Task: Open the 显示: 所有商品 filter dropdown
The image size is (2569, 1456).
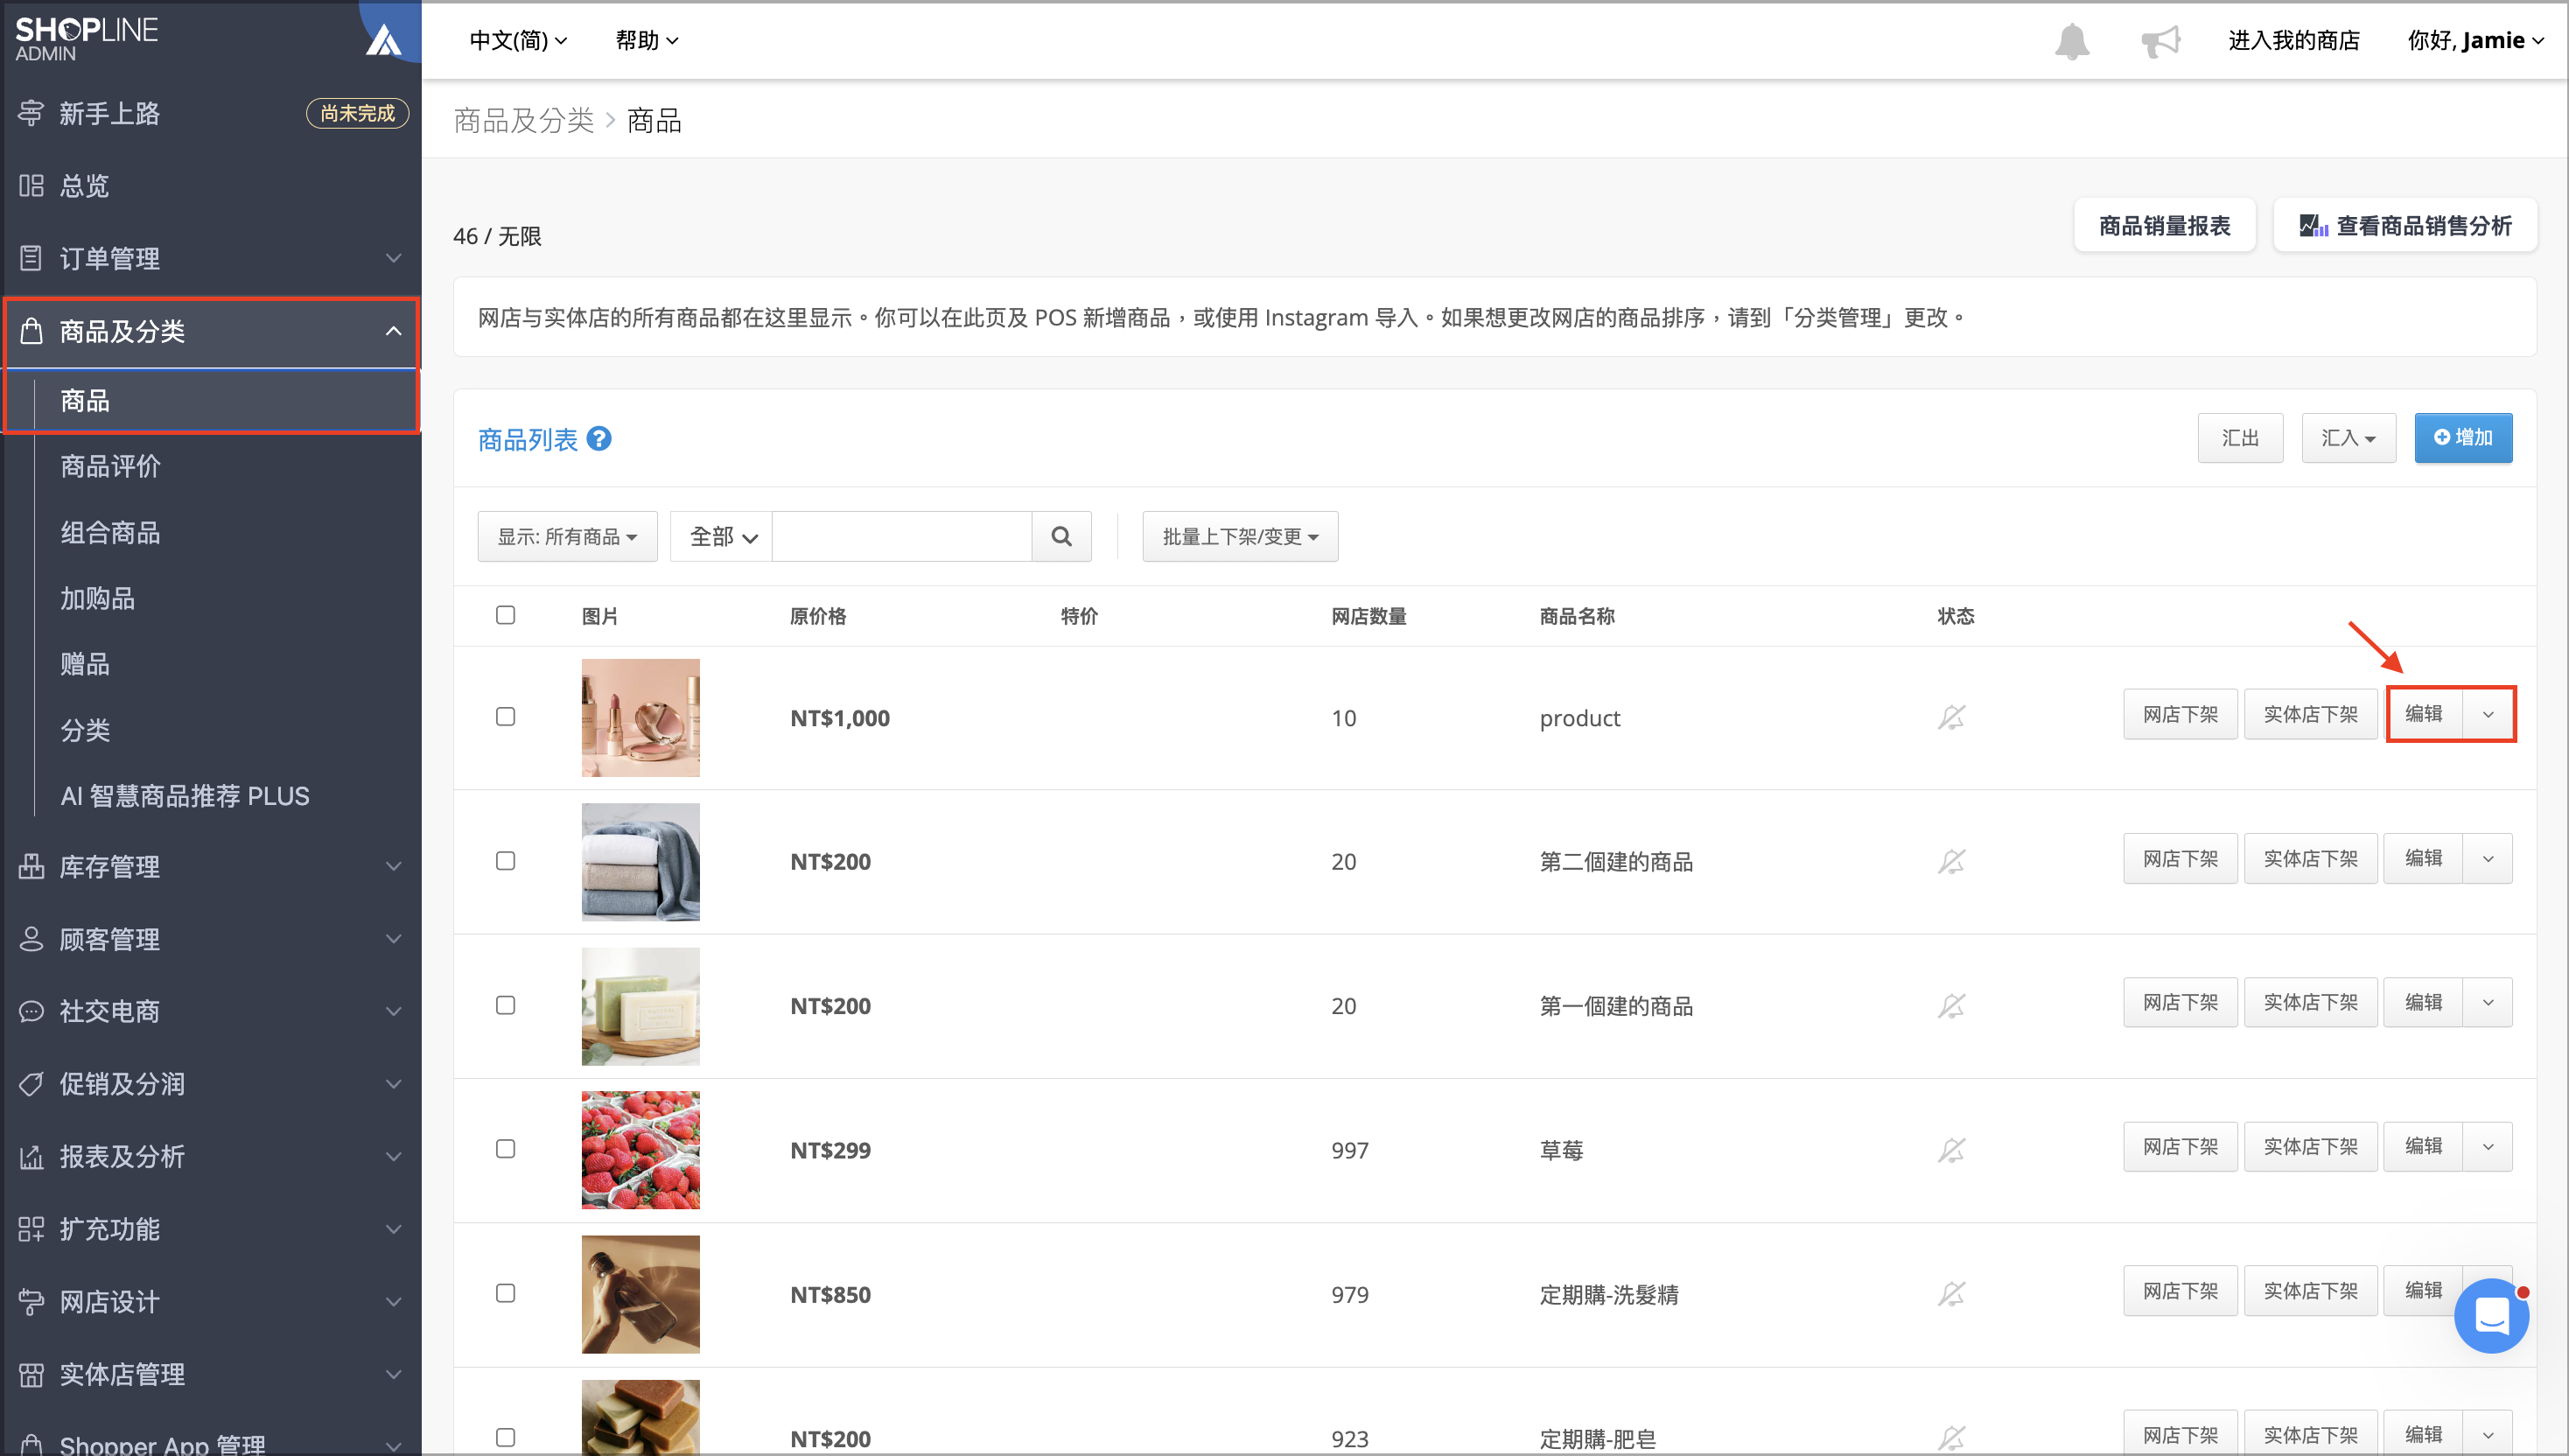Action: (x=567, y=536)
